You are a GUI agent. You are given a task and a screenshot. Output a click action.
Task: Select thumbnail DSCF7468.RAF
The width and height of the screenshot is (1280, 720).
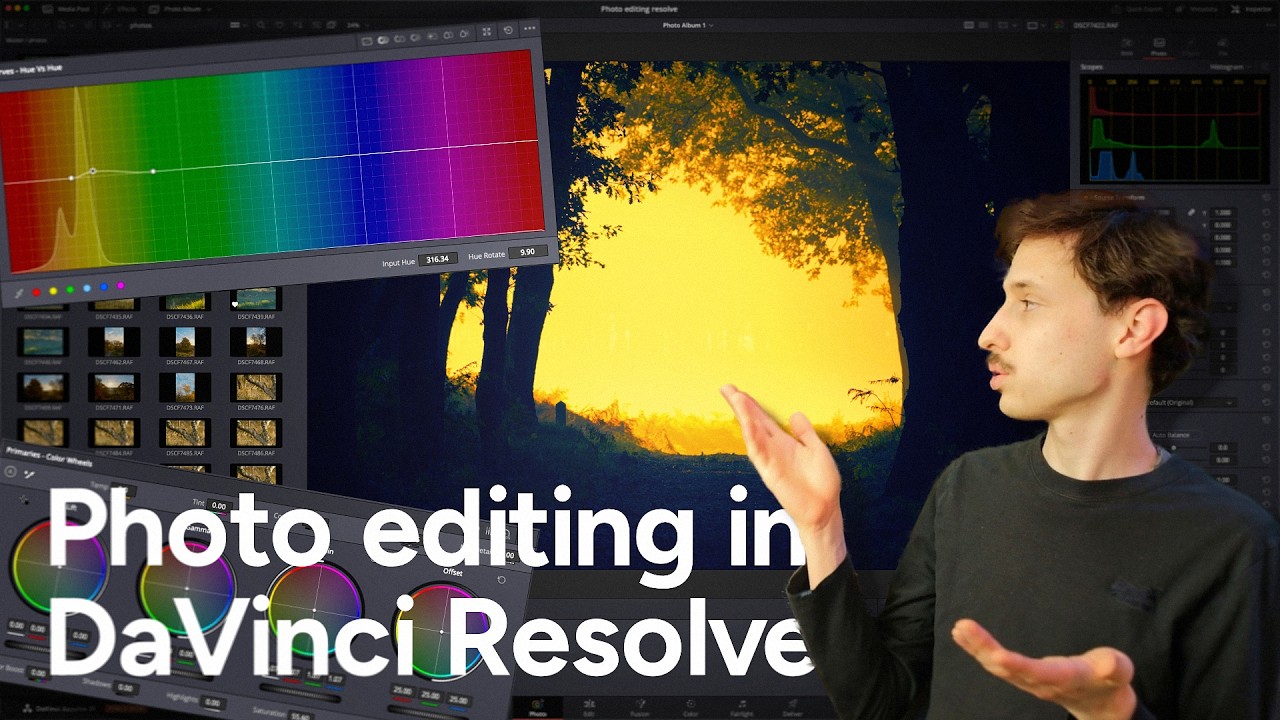click(256, 343)
